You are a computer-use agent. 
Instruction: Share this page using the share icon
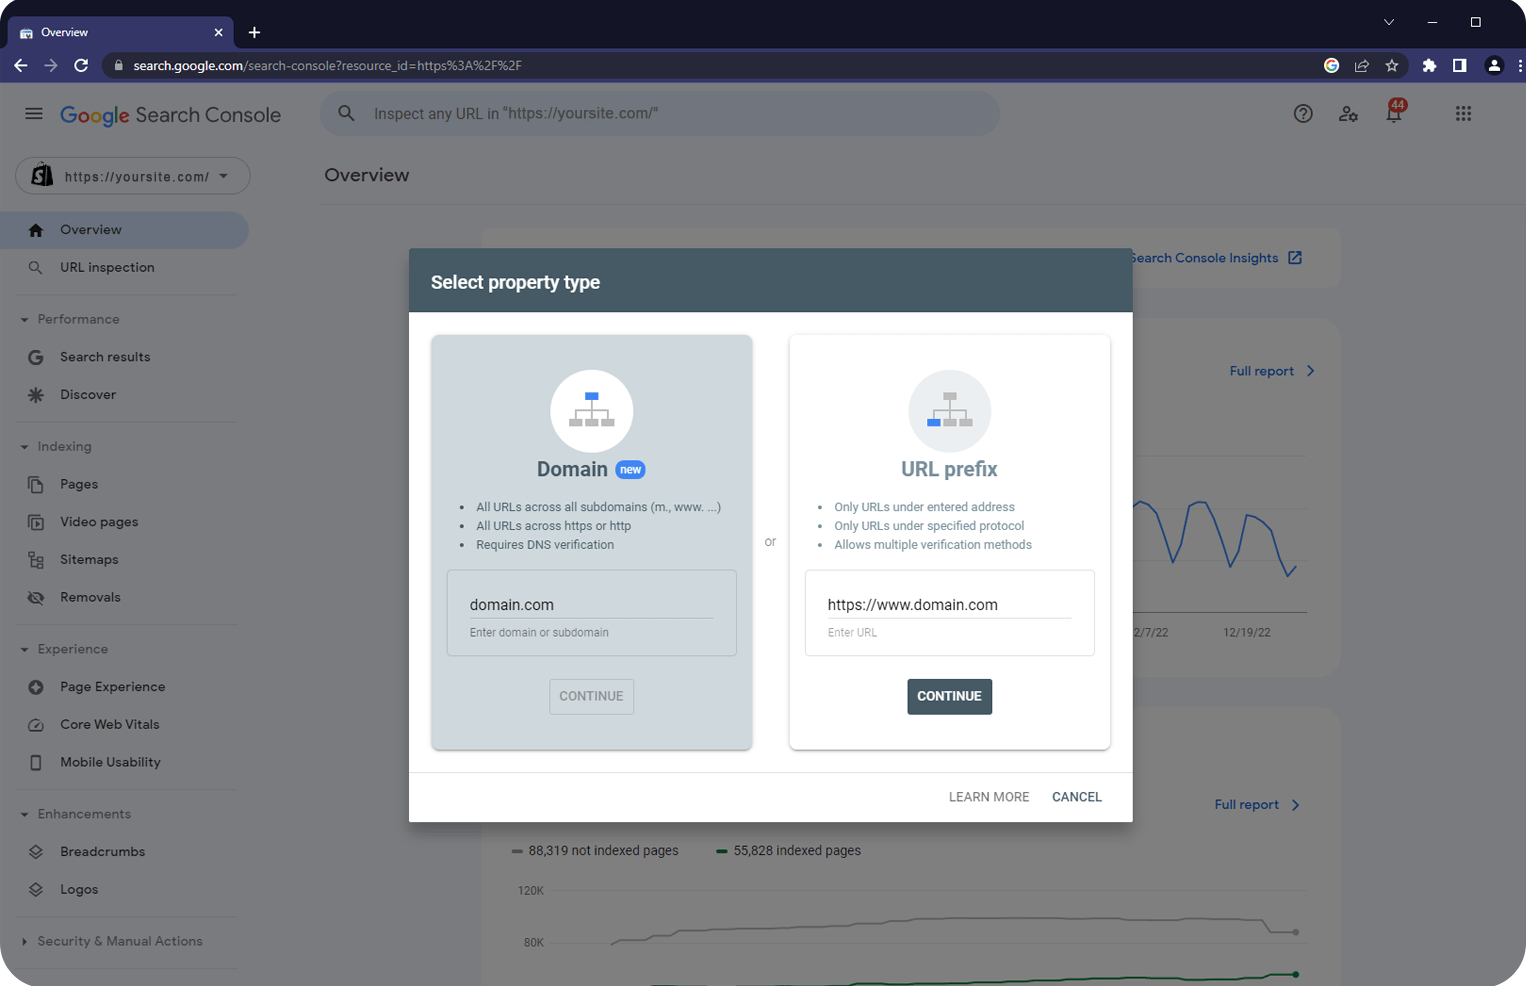tap(1362, 66)
